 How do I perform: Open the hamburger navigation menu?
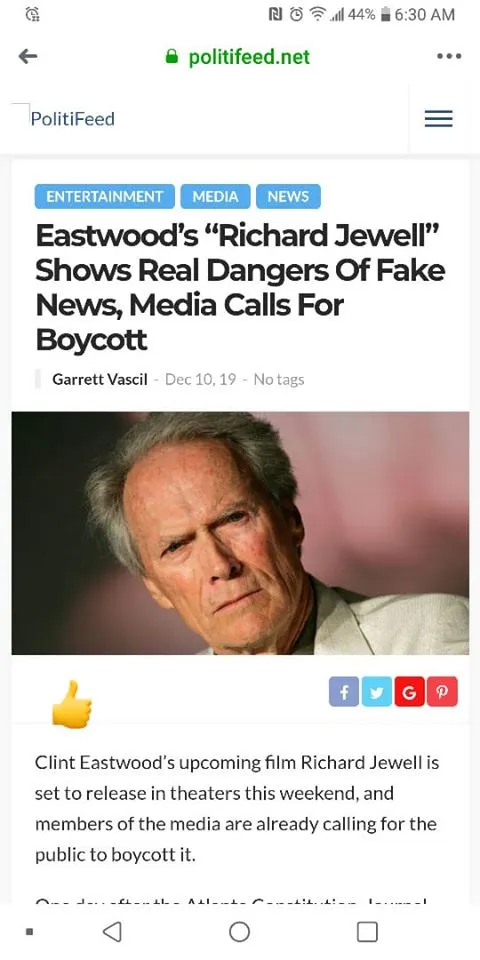(438, 118)
